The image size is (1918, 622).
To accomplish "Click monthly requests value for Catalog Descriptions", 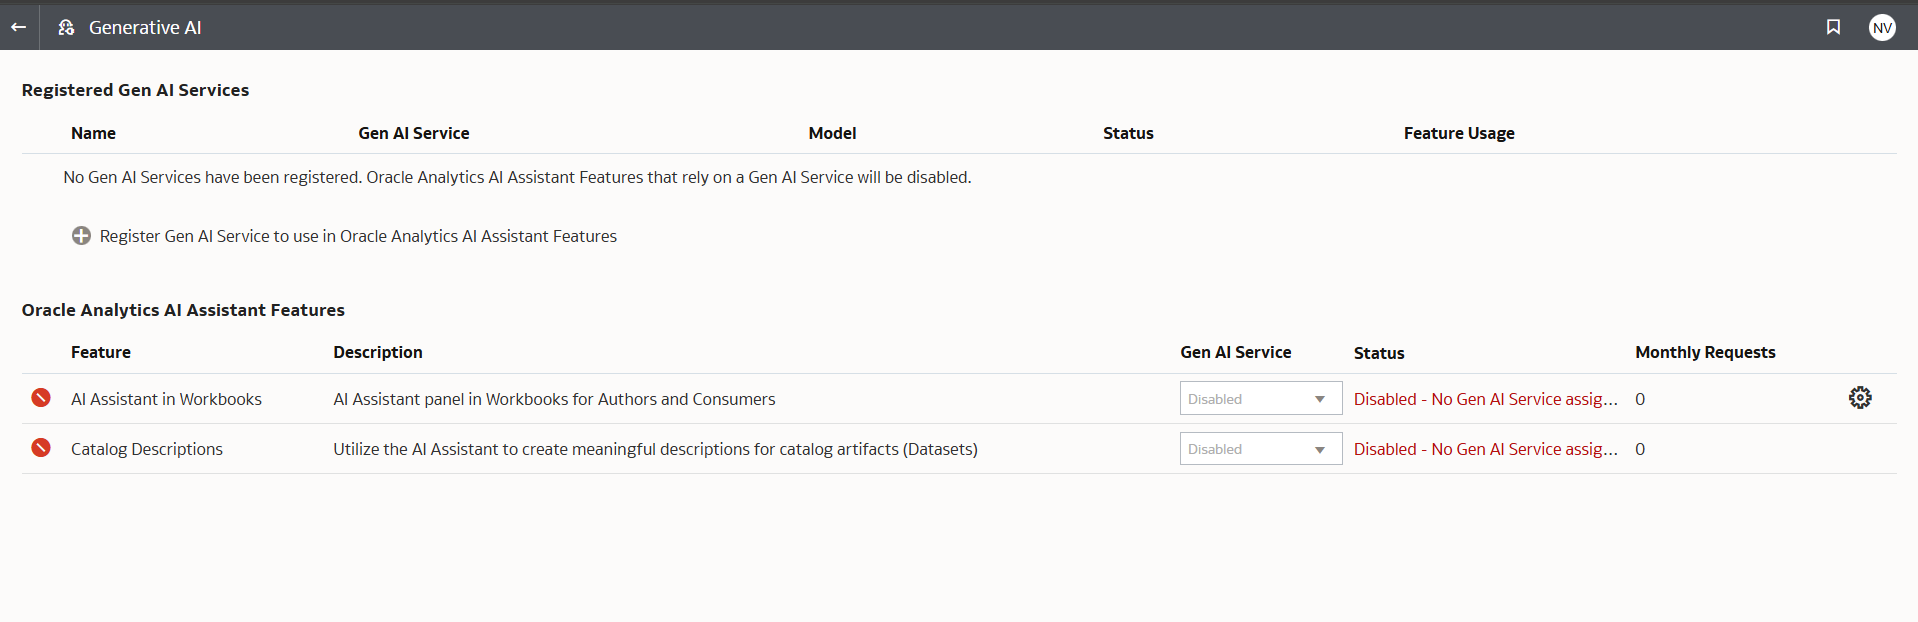I will [x=1640, y=449].
